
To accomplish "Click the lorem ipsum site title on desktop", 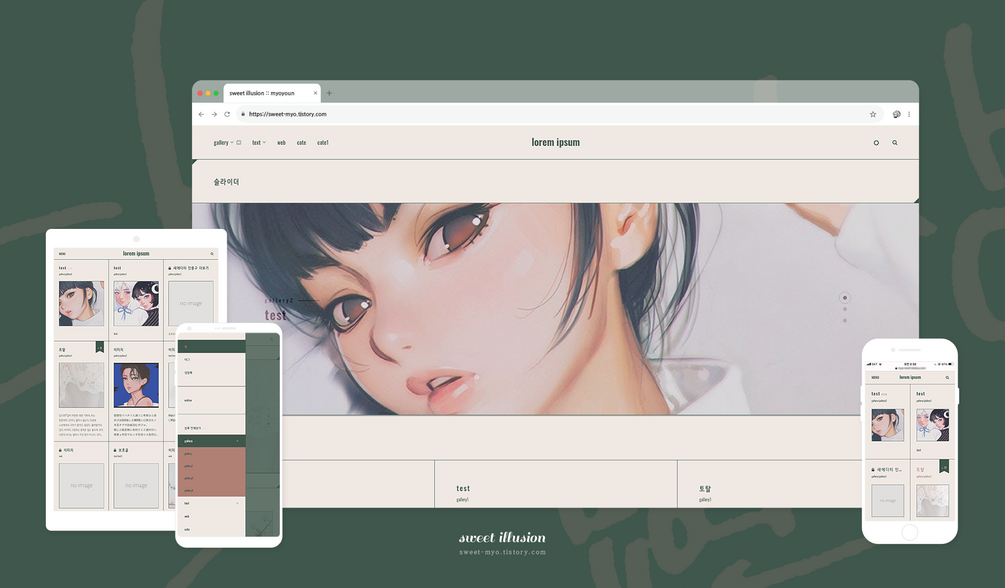I will click(x=556, y=142).
